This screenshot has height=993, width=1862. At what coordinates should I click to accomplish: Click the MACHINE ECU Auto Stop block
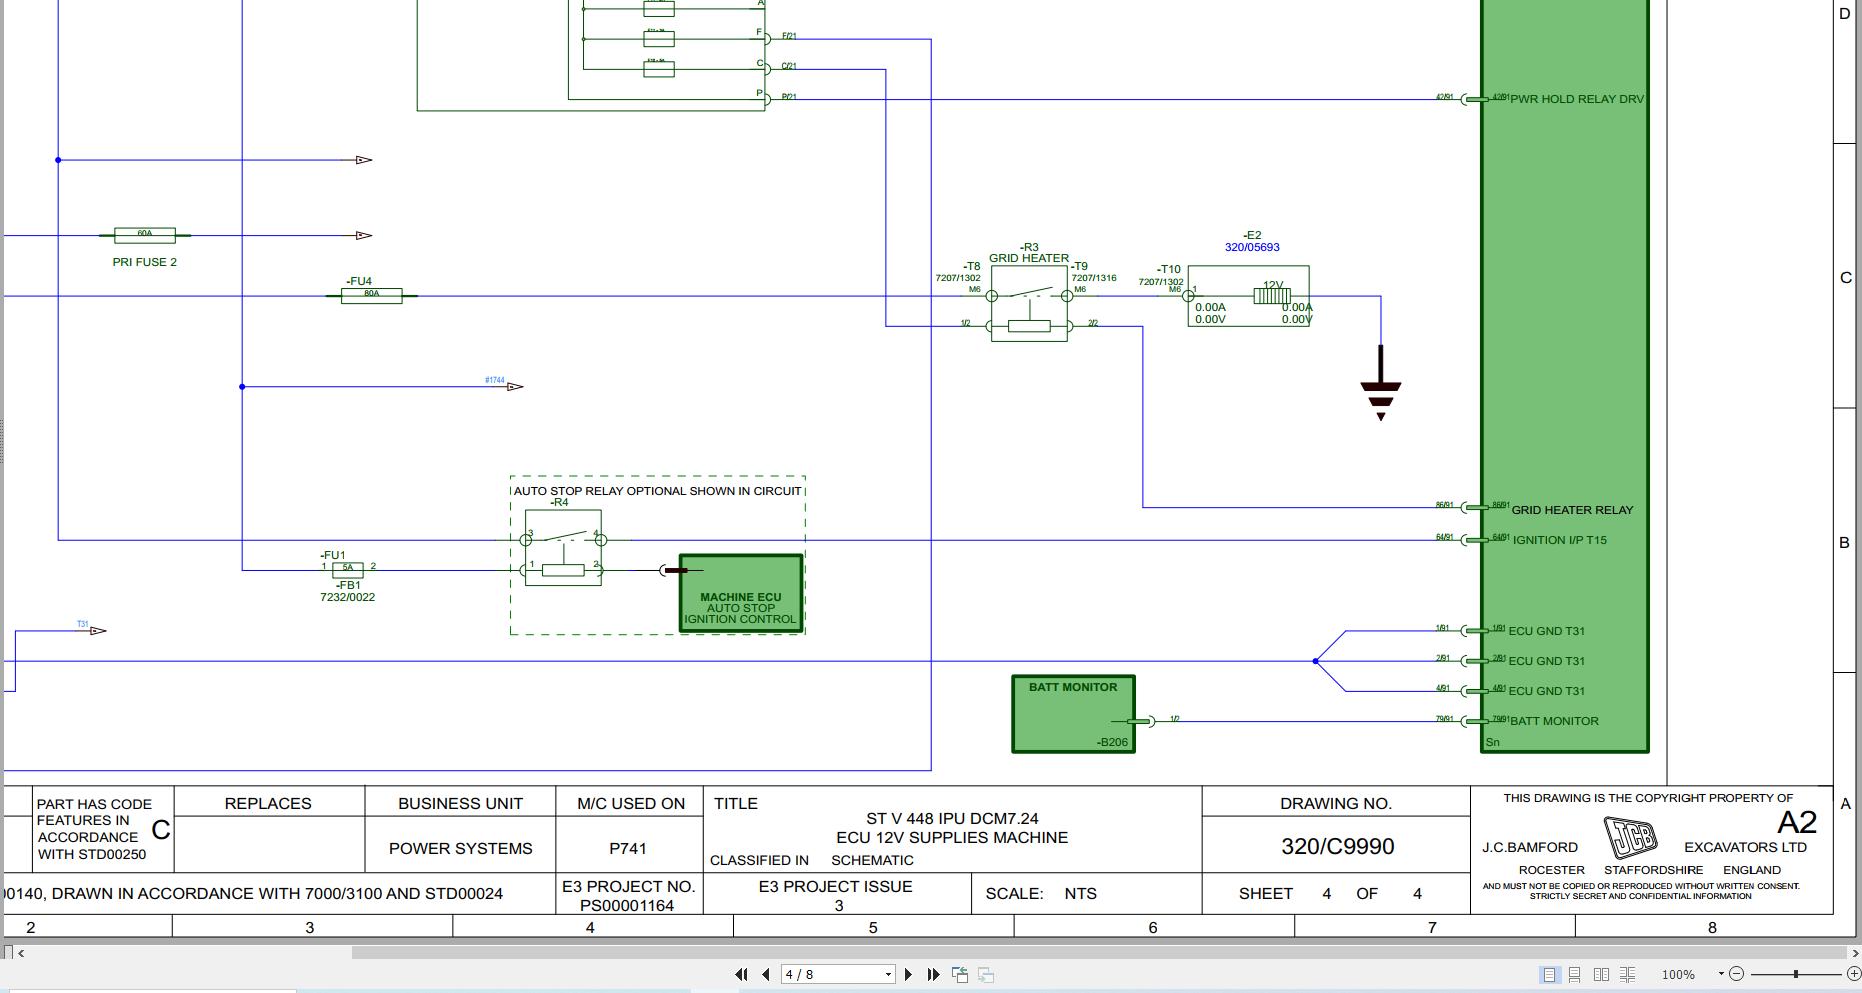click(x=740, y=592)
